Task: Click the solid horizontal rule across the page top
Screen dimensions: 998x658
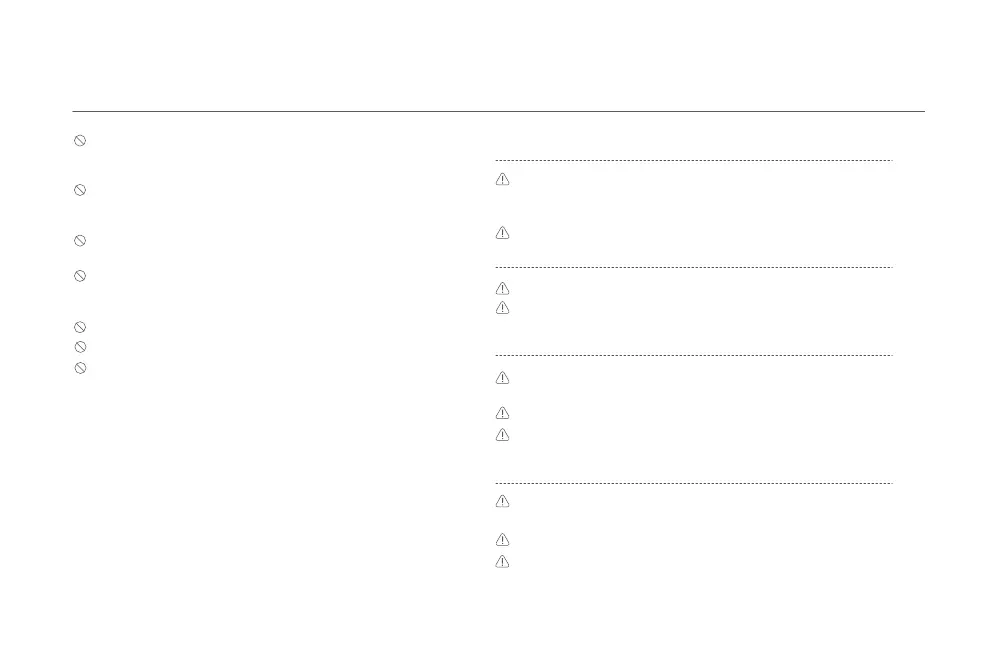Action: tap(498, 111)
